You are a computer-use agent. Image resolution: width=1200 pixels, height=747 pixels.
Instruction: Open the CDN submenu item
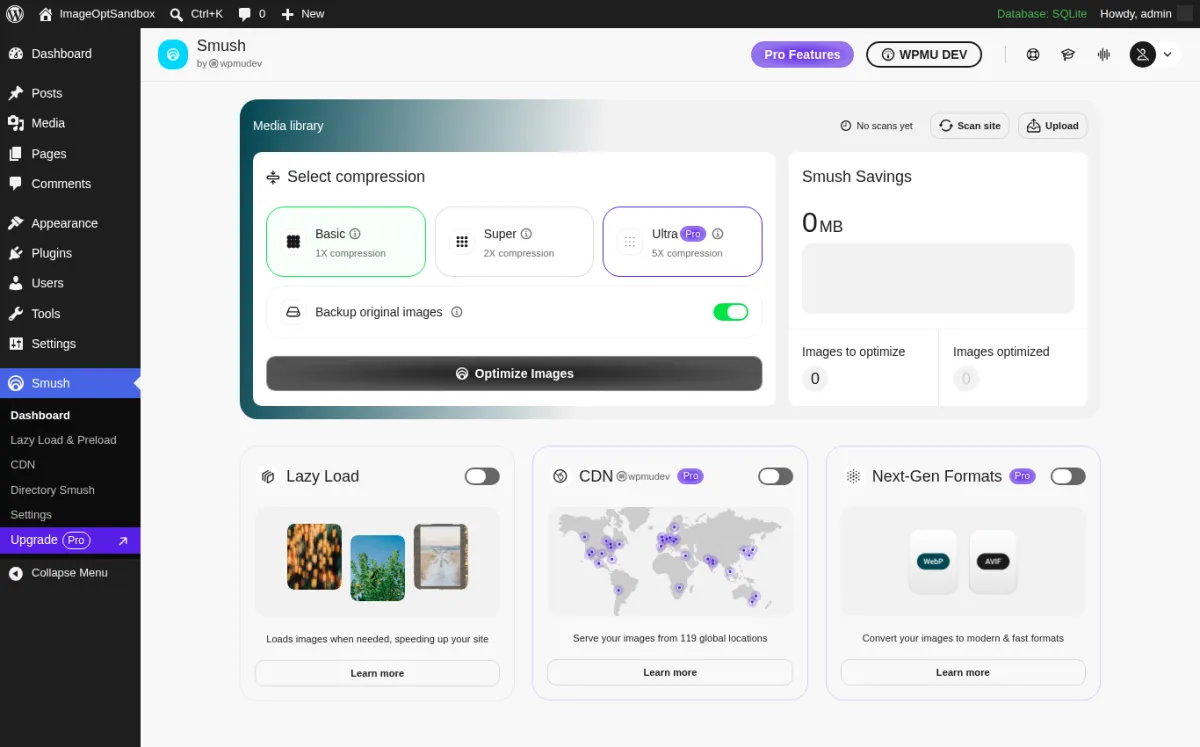tap(23, 465)
